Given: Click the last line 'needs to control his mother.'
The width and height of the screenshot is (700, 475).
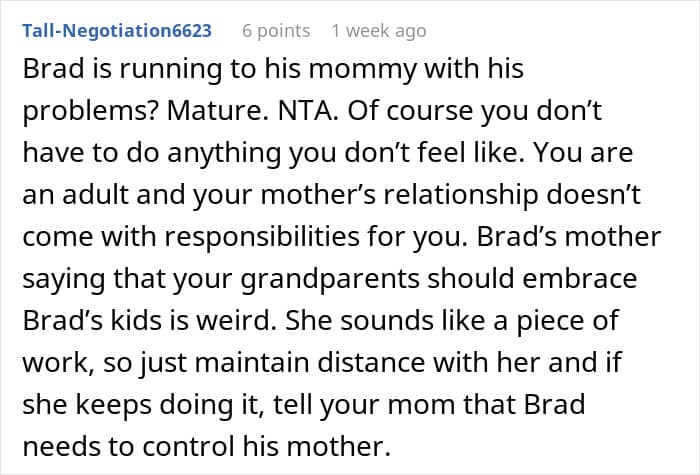Looking at the screenshot, I should 207,446.
